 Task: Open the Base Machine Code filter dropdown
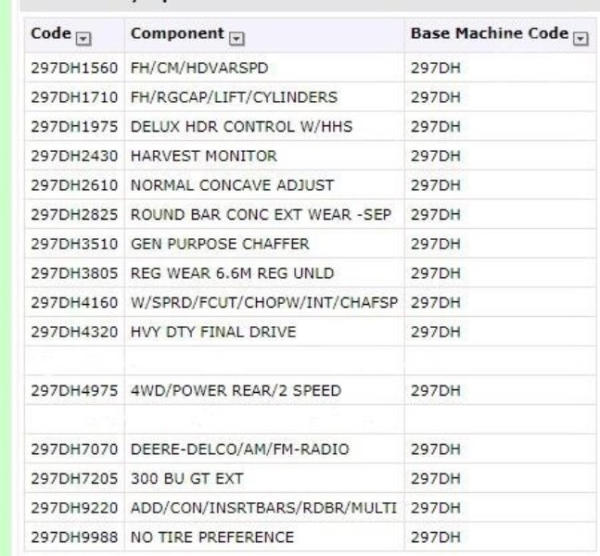[x=579, y=35]
